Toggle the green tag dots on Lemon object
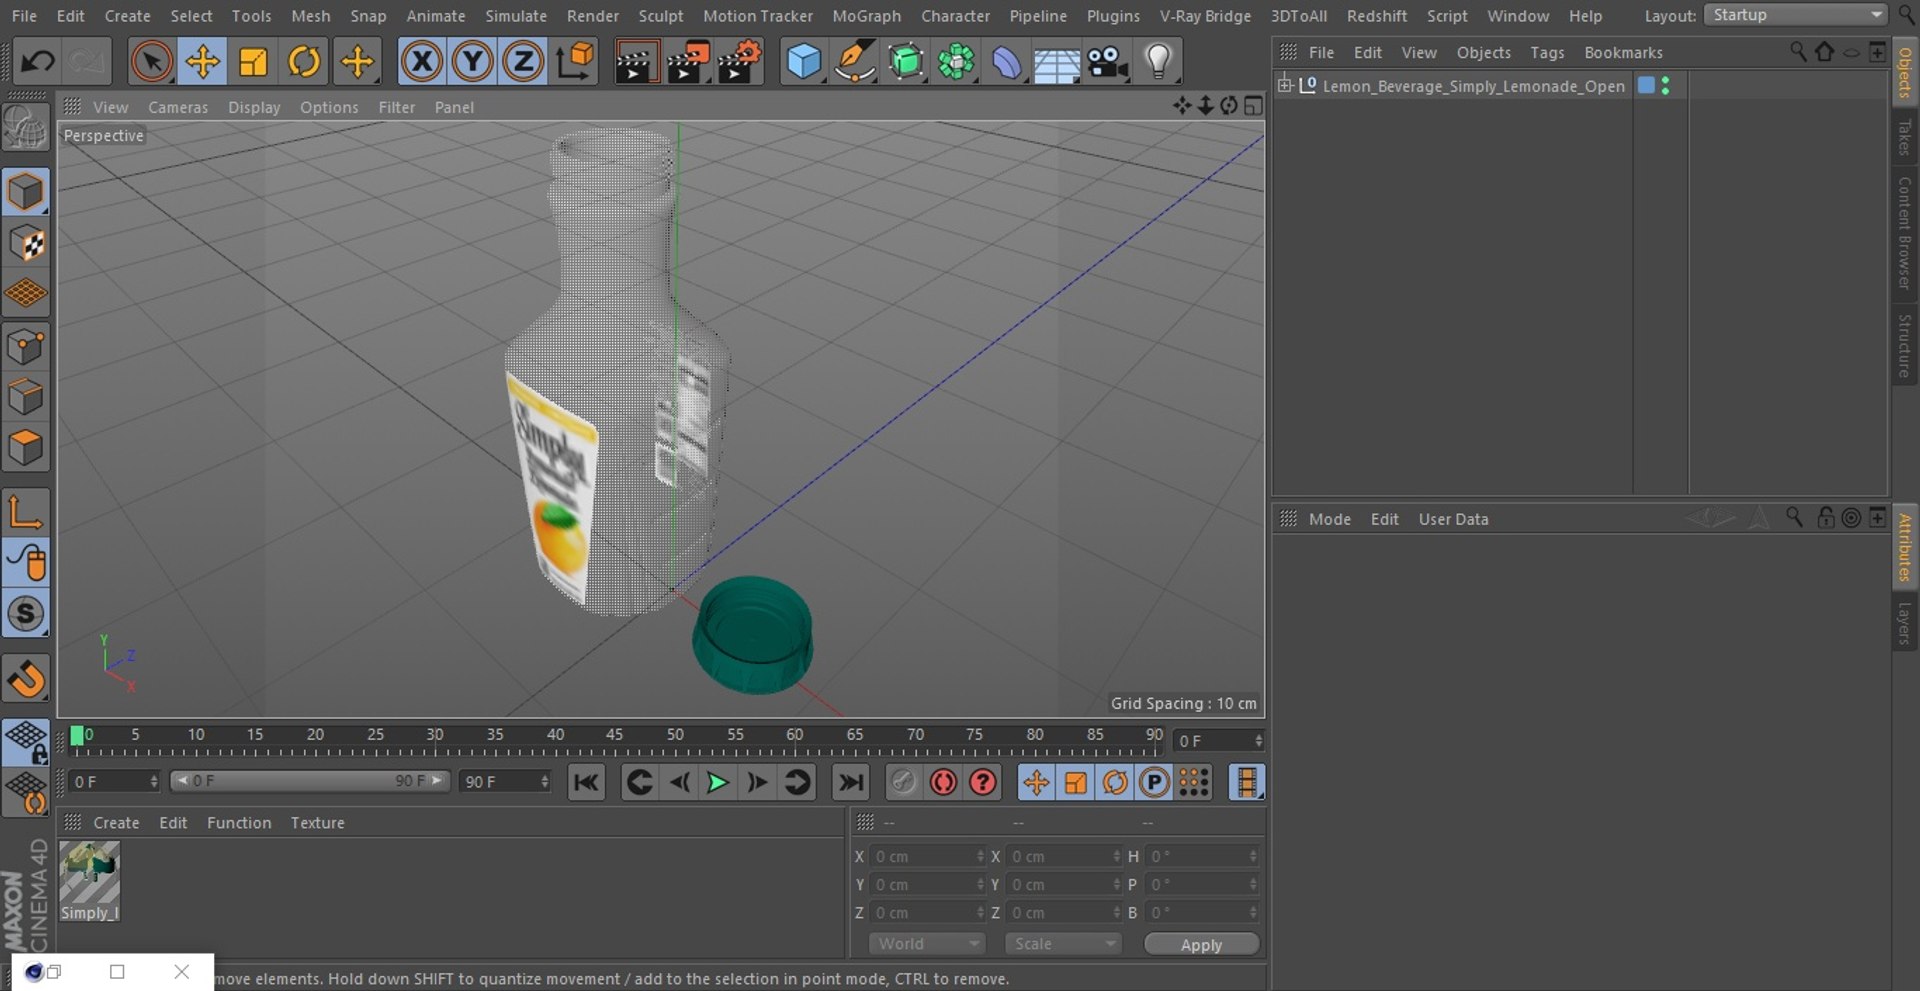Screen dimensions: 1920x991 [1665, 86]
